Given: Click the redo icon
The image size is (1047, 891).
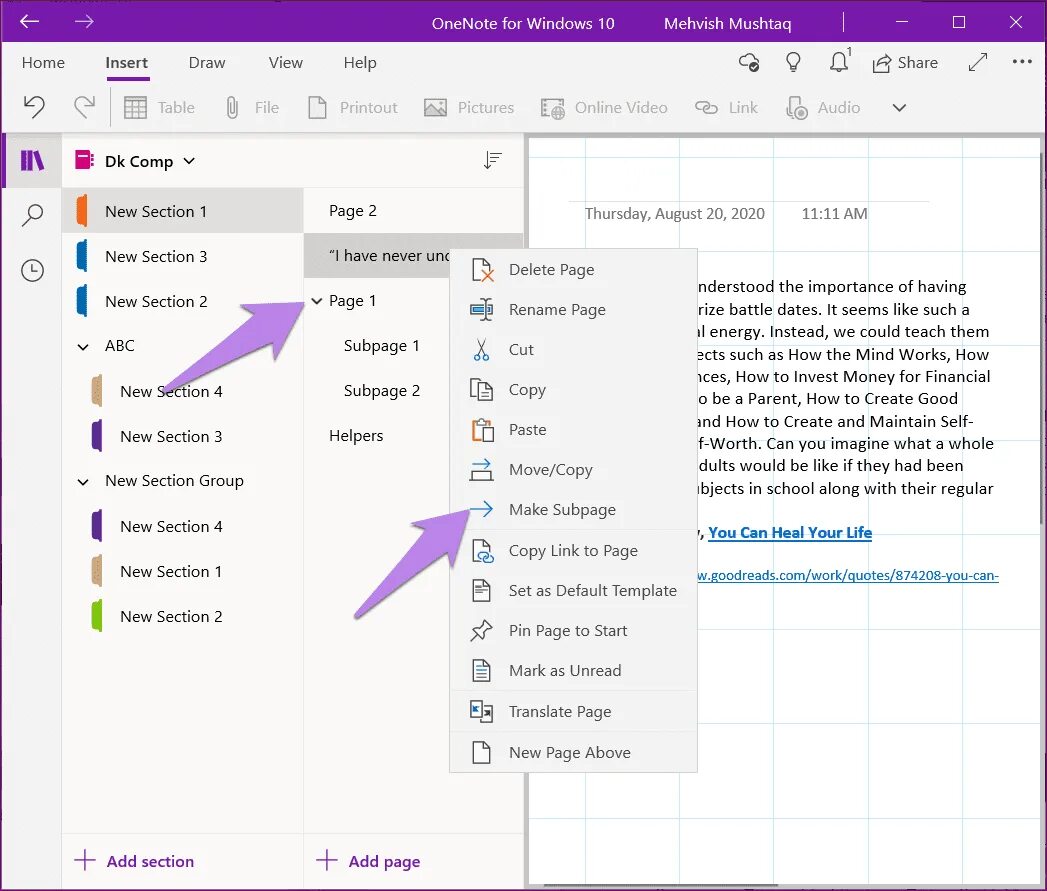Looking at the screenshot, I should click(84, 107).
